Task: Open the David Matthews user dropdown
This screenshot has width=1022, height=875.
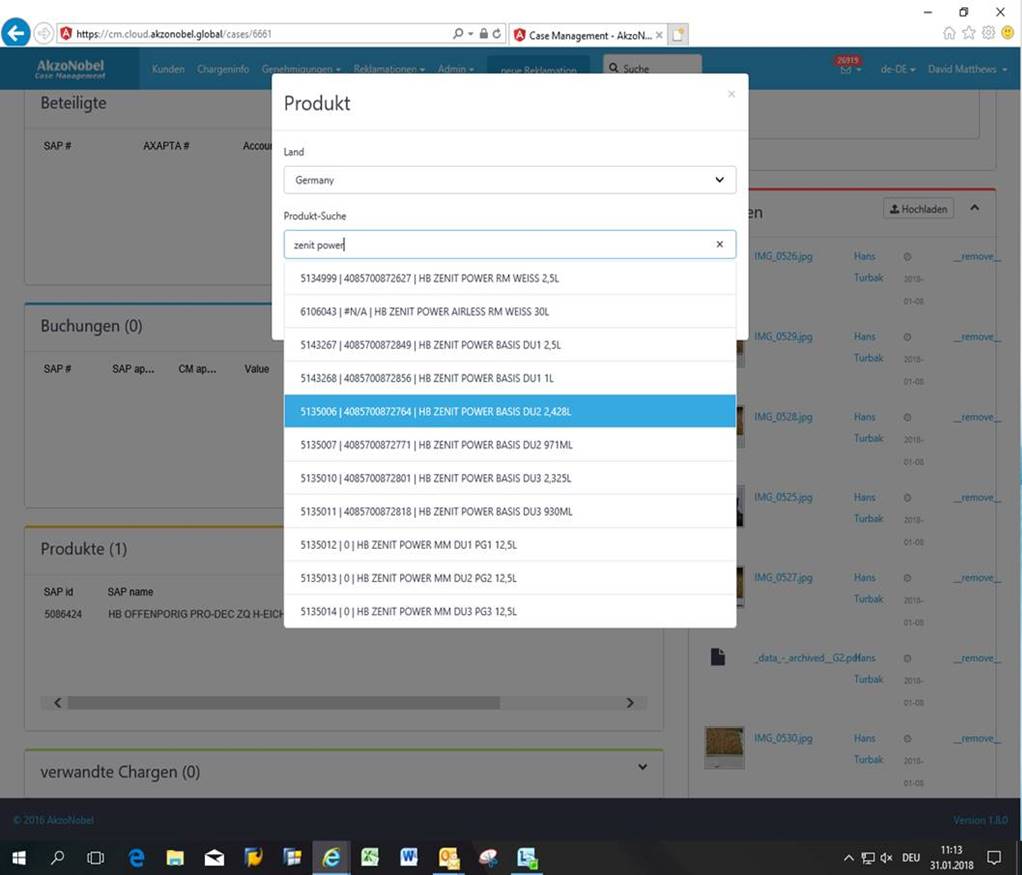Action: [x=967, y=69]
